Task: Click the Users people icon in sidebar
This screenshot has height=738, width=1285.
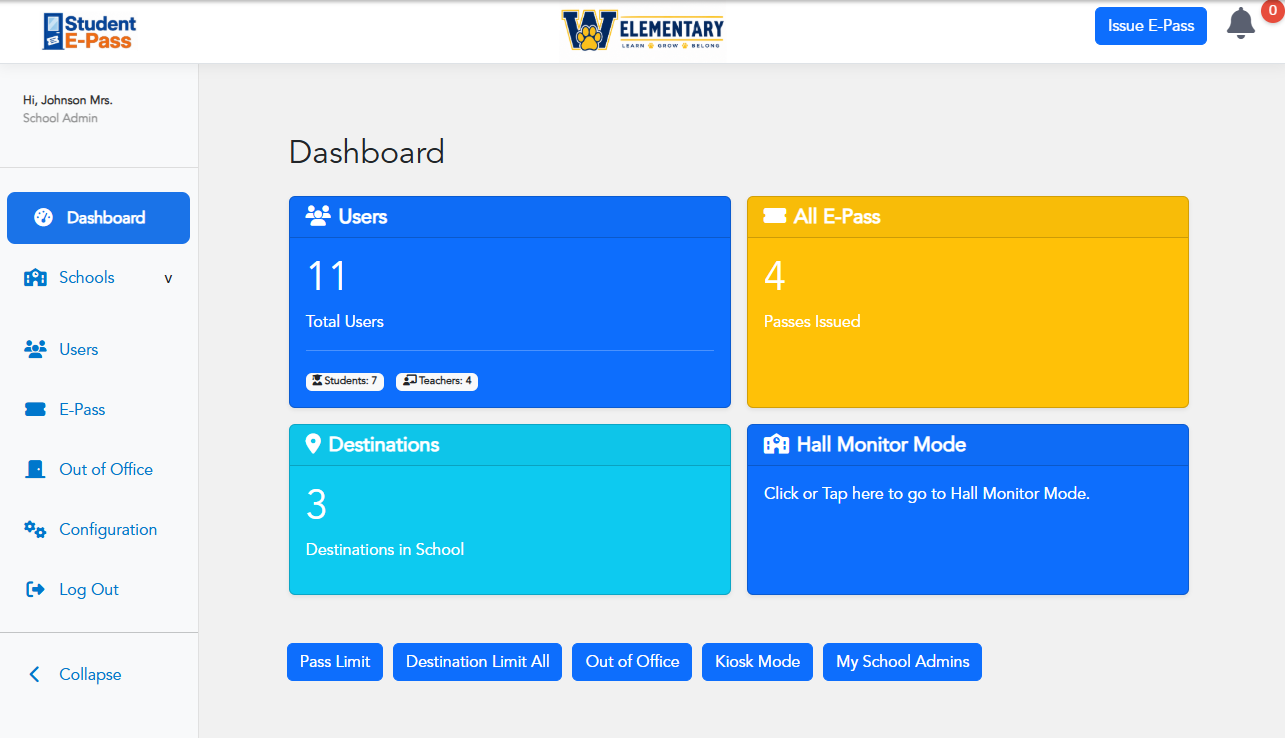Action: [x=35, y=349]
